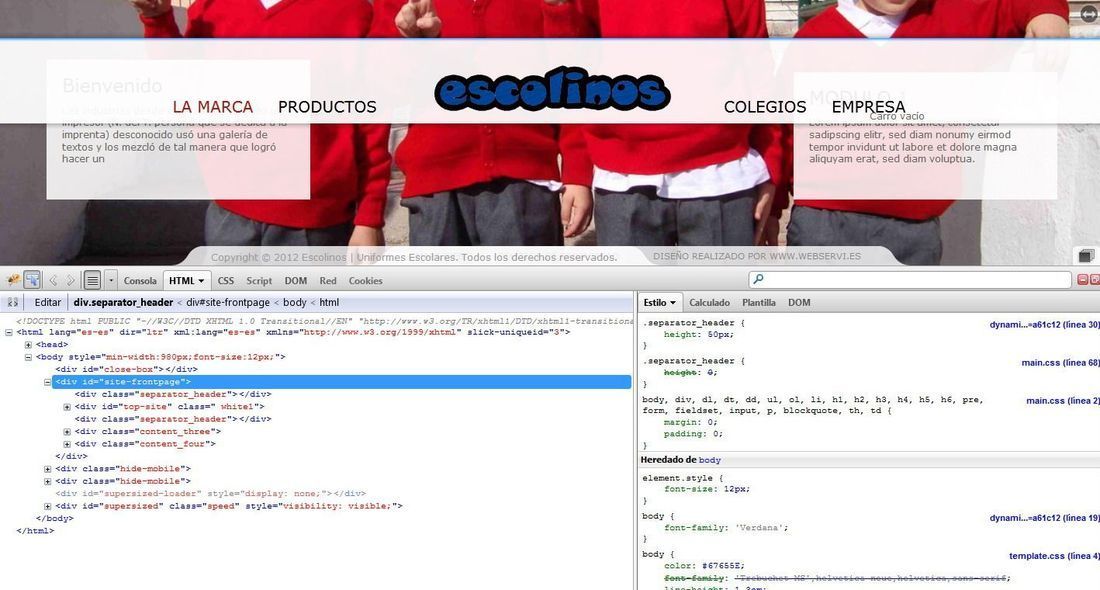Open PRODUCTOS in the site menu
1100x590 pixels.
tap(327, 107)
